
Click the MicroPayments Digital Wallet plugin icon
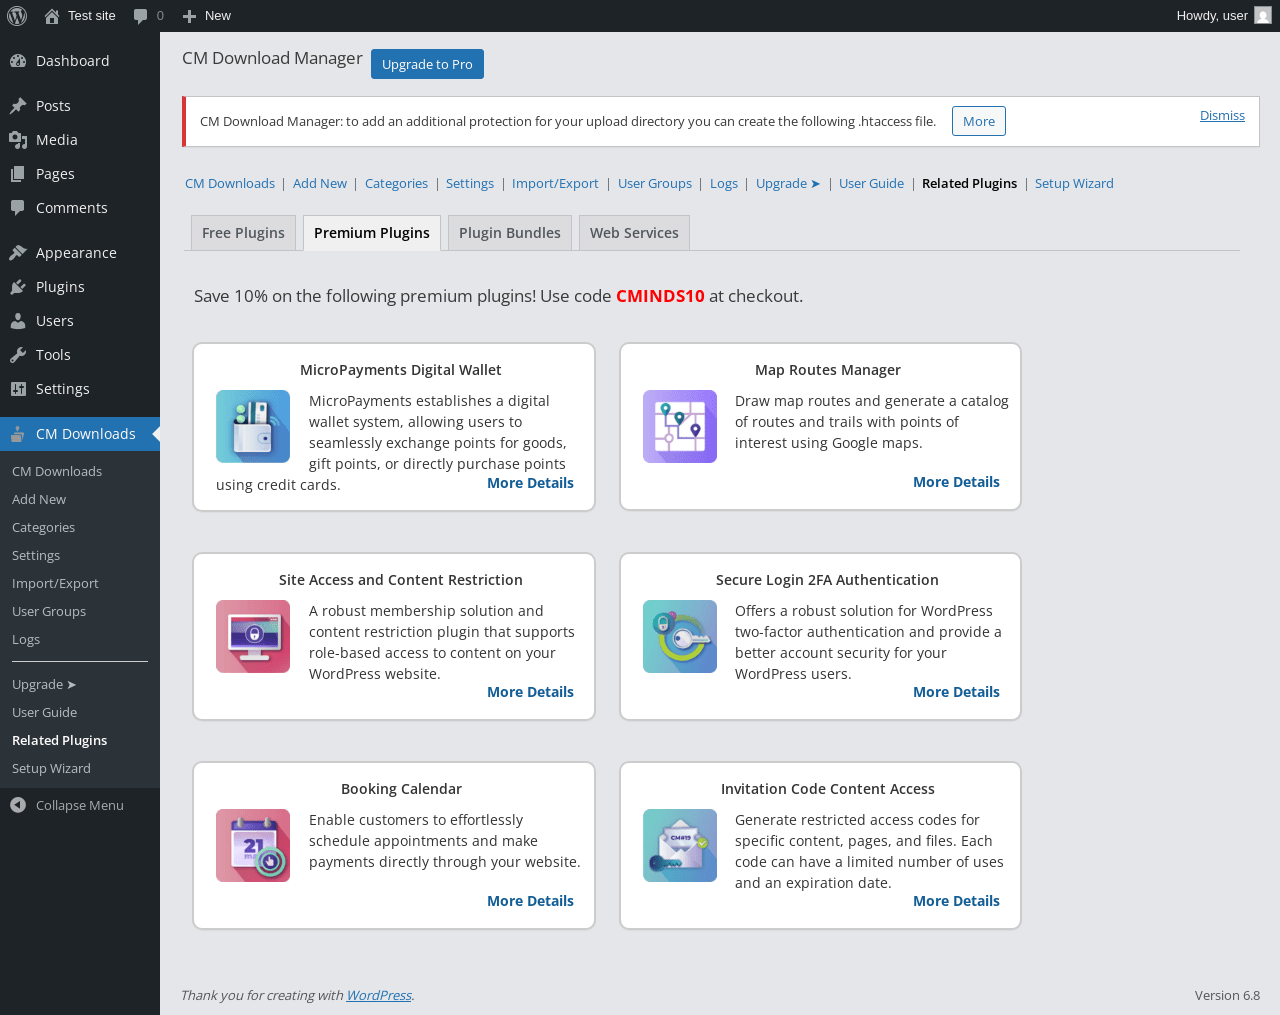[253, 426]
